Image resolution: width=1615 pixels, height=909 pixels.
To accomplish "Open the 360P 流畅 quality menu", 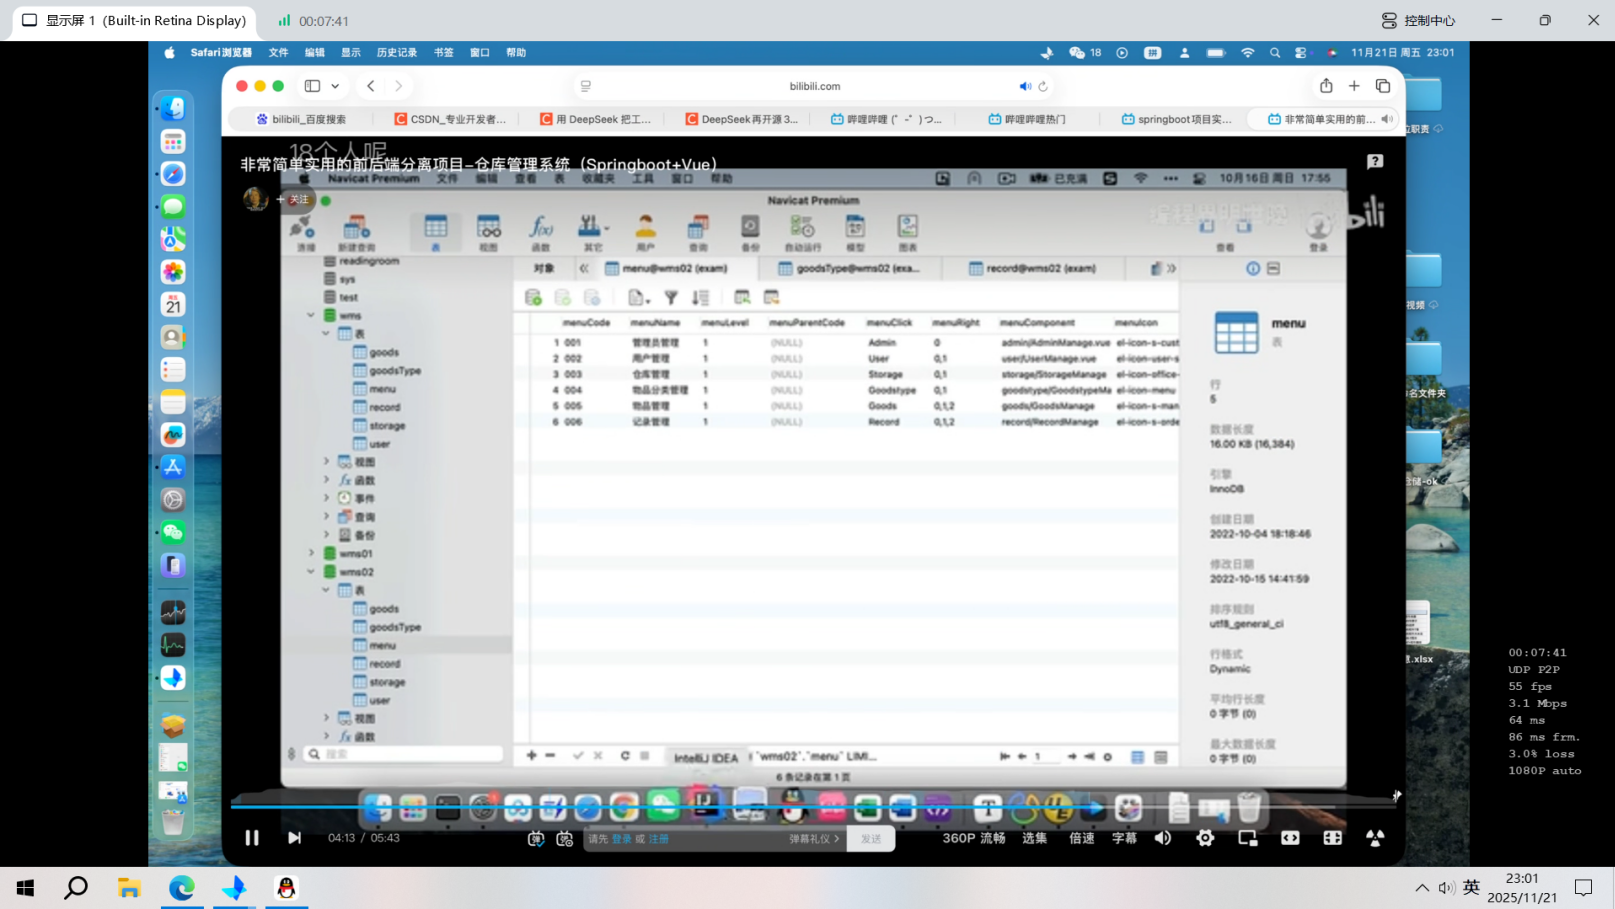I will (x=974, y=838).
